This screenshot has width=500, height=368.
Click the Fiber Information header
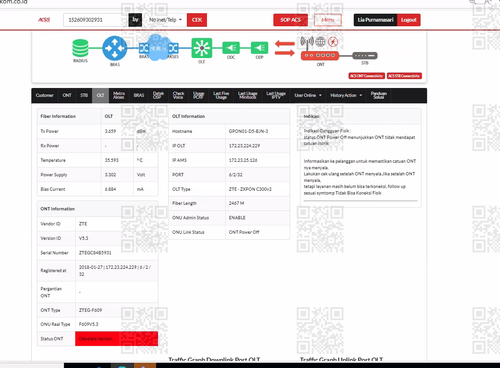58,116
